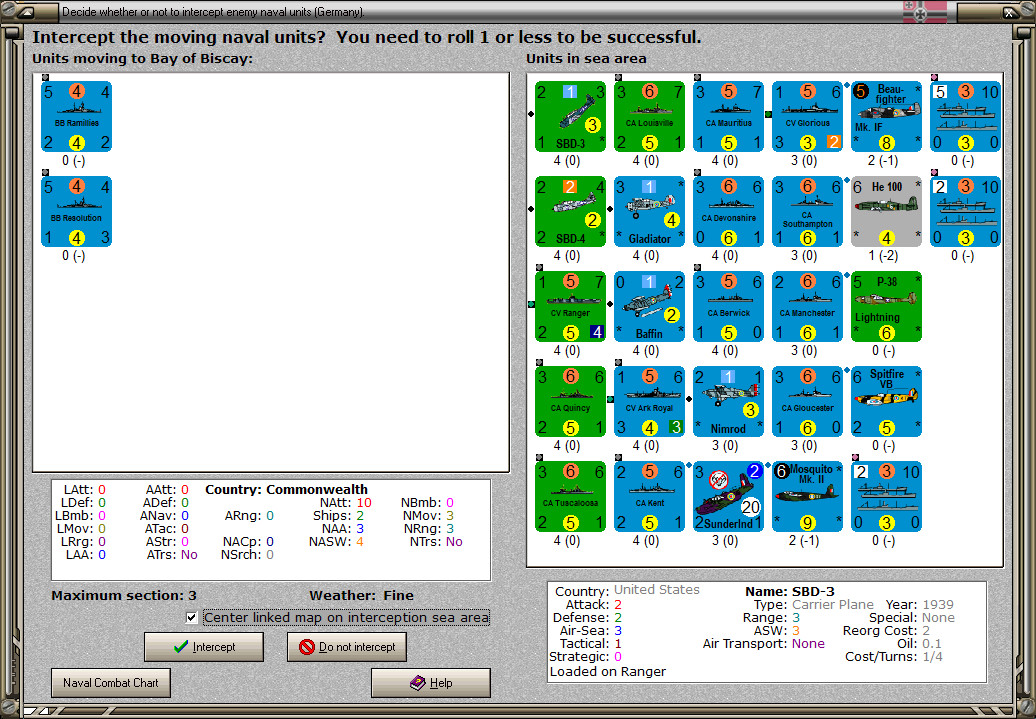The image size is (1036, 719).
Task: Click the Baffin carrier plane unit
Action: pos(649,307)
